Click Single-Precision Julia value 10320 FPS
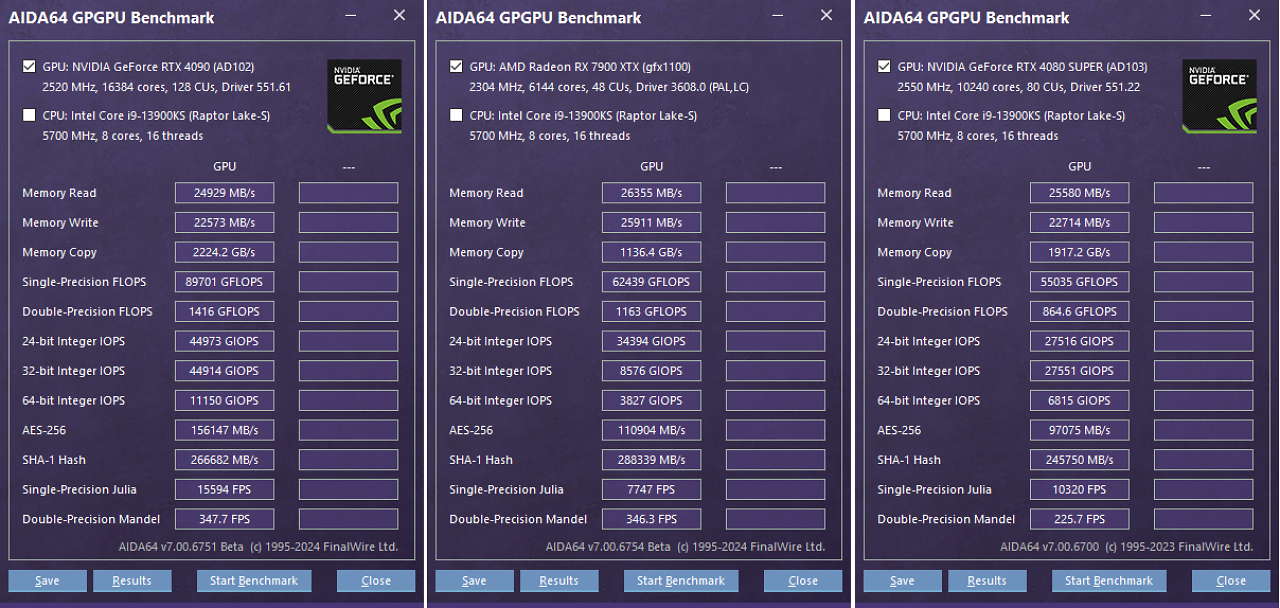Viewport: 1280px width, 608px height. (x=1079, y=489)
